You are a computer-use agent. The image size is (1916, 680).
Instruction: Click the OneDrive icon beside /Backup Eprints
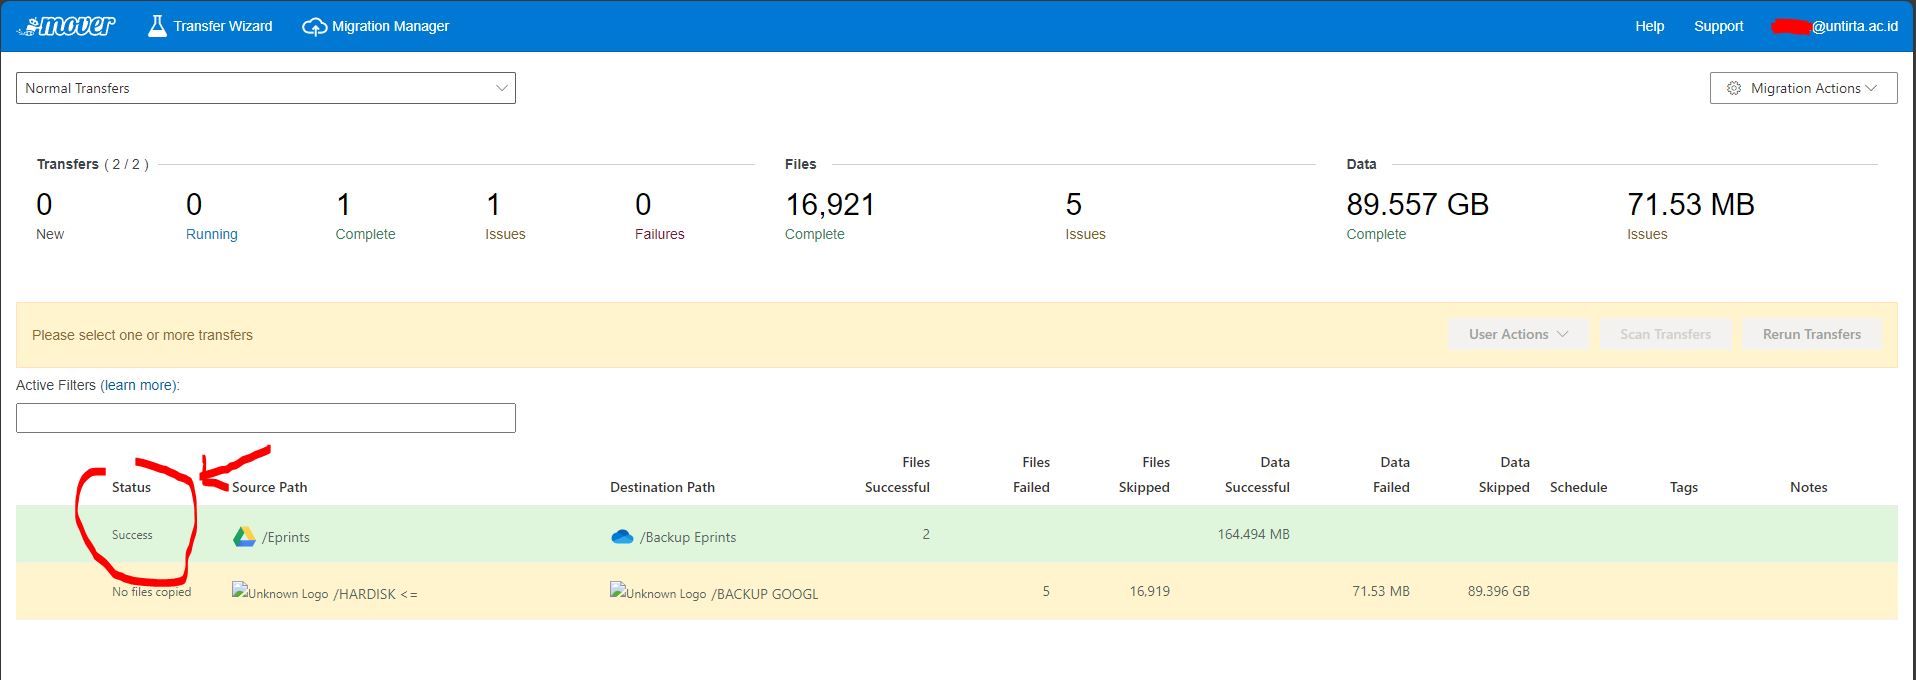(622, 537)
